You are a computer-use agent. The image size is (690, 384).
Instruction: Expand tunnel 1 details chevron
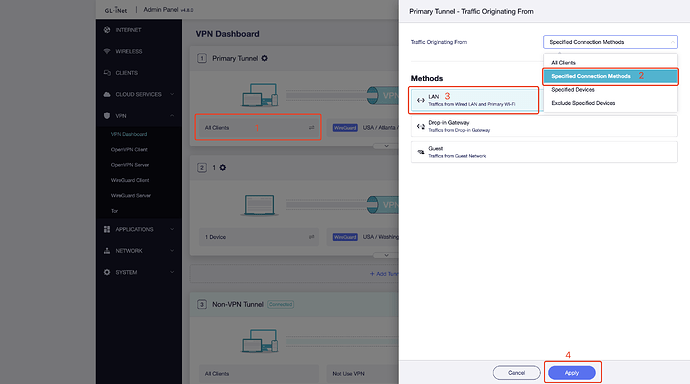(x=386, y=255)
